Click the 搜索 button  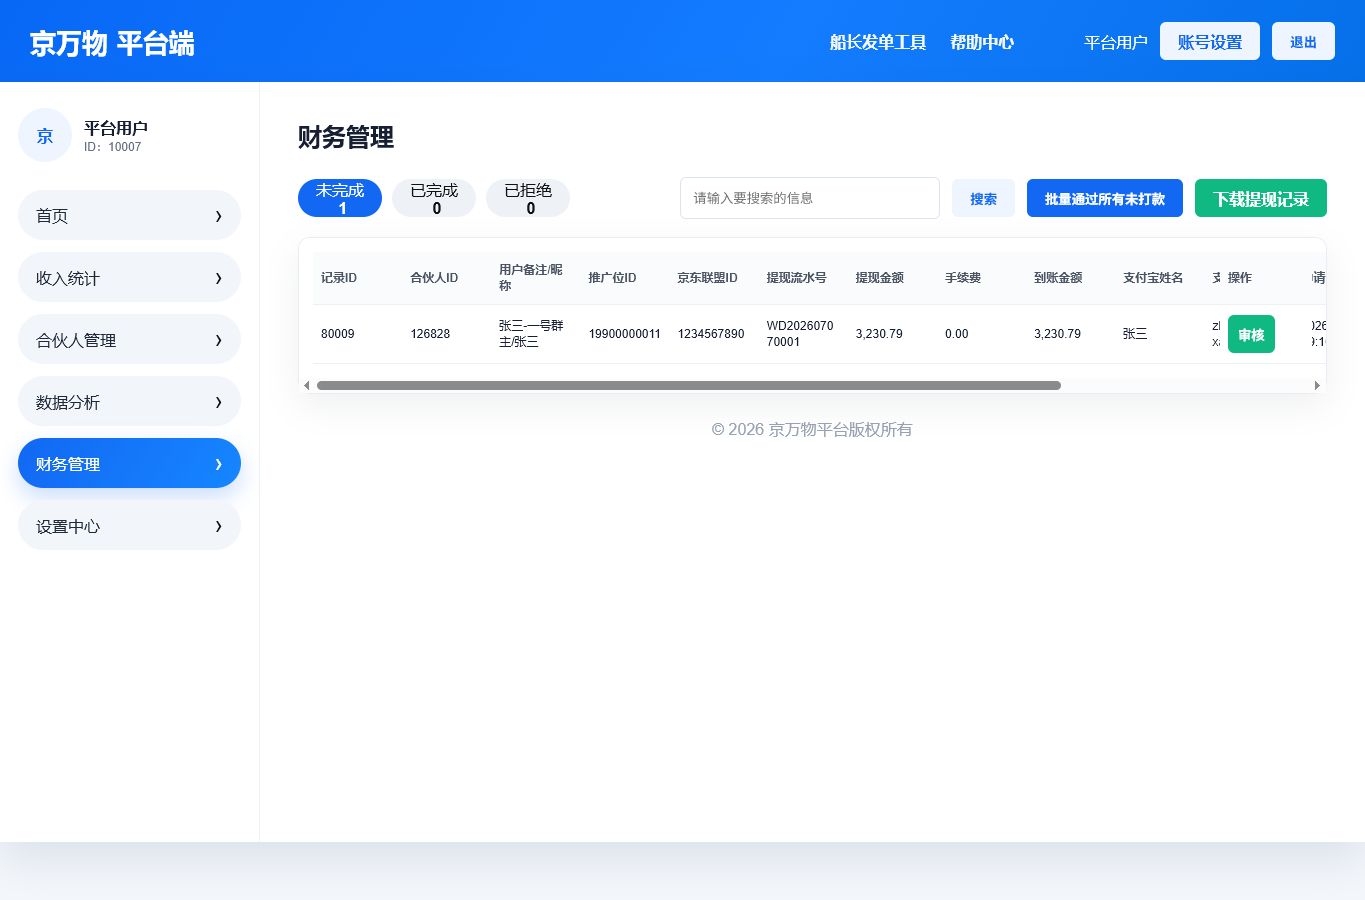pos(983,198)
